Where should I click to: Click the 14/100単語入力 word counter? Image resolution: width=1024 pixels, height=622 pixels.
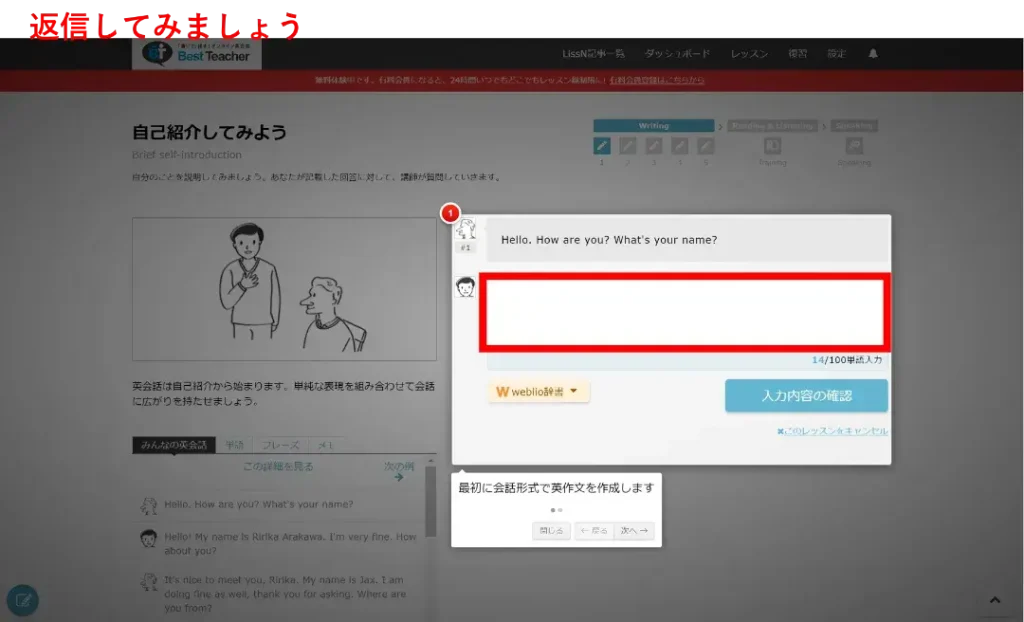pos(847,360)
